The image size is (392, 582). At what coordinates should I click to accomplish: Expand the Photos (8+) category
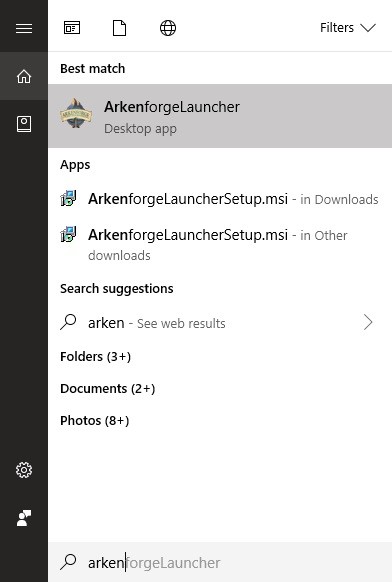point(95,421)
